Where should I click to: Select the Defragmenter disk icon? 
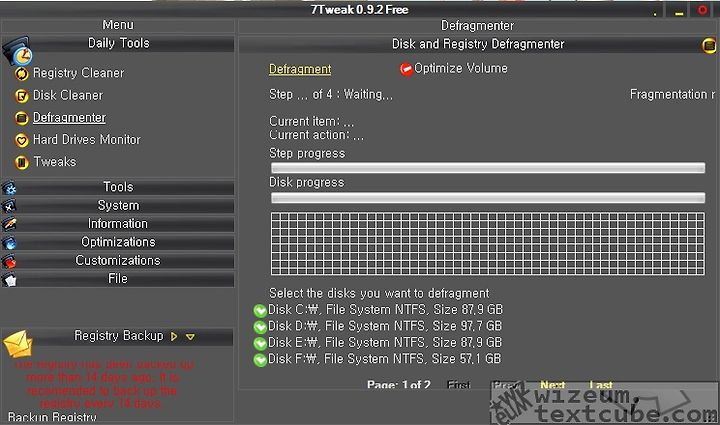(22, 118)
